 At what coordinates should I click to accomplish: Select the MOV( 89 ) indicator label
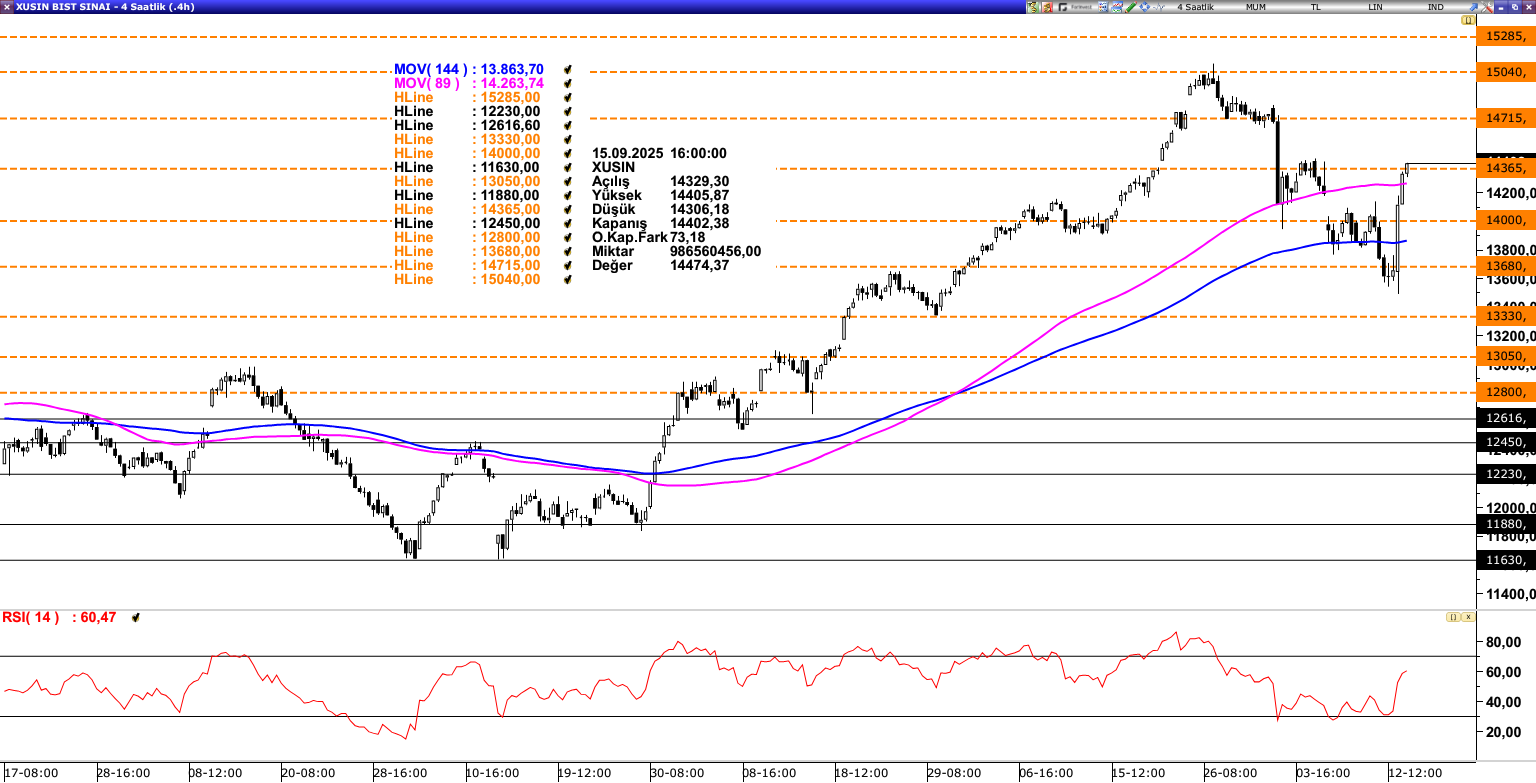[427, 84]
